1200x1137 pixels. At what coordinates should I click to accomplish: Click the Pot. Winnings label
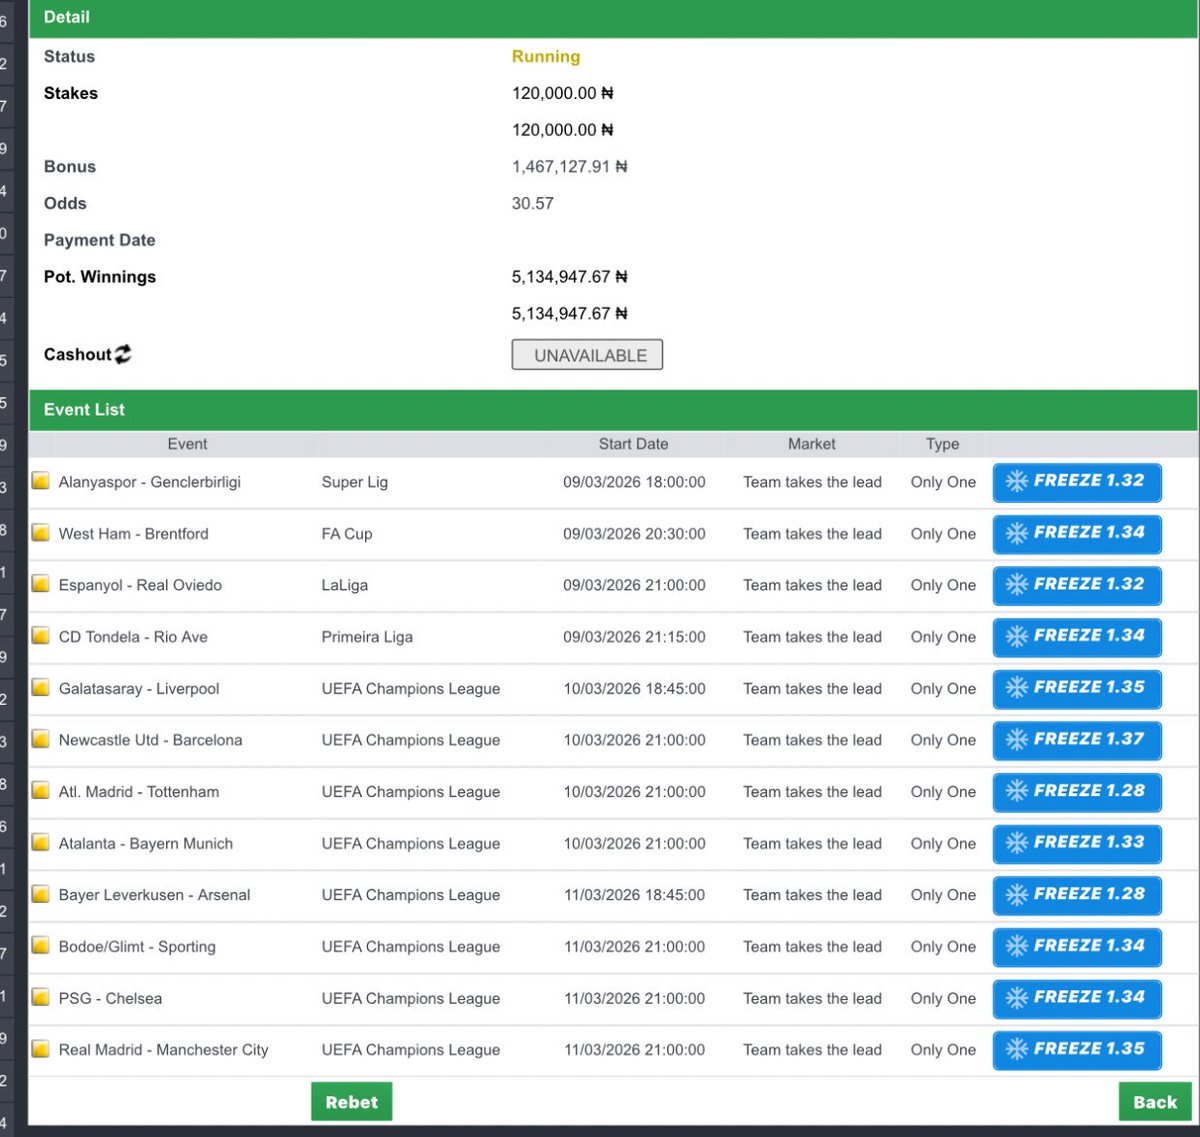[100, 277]
